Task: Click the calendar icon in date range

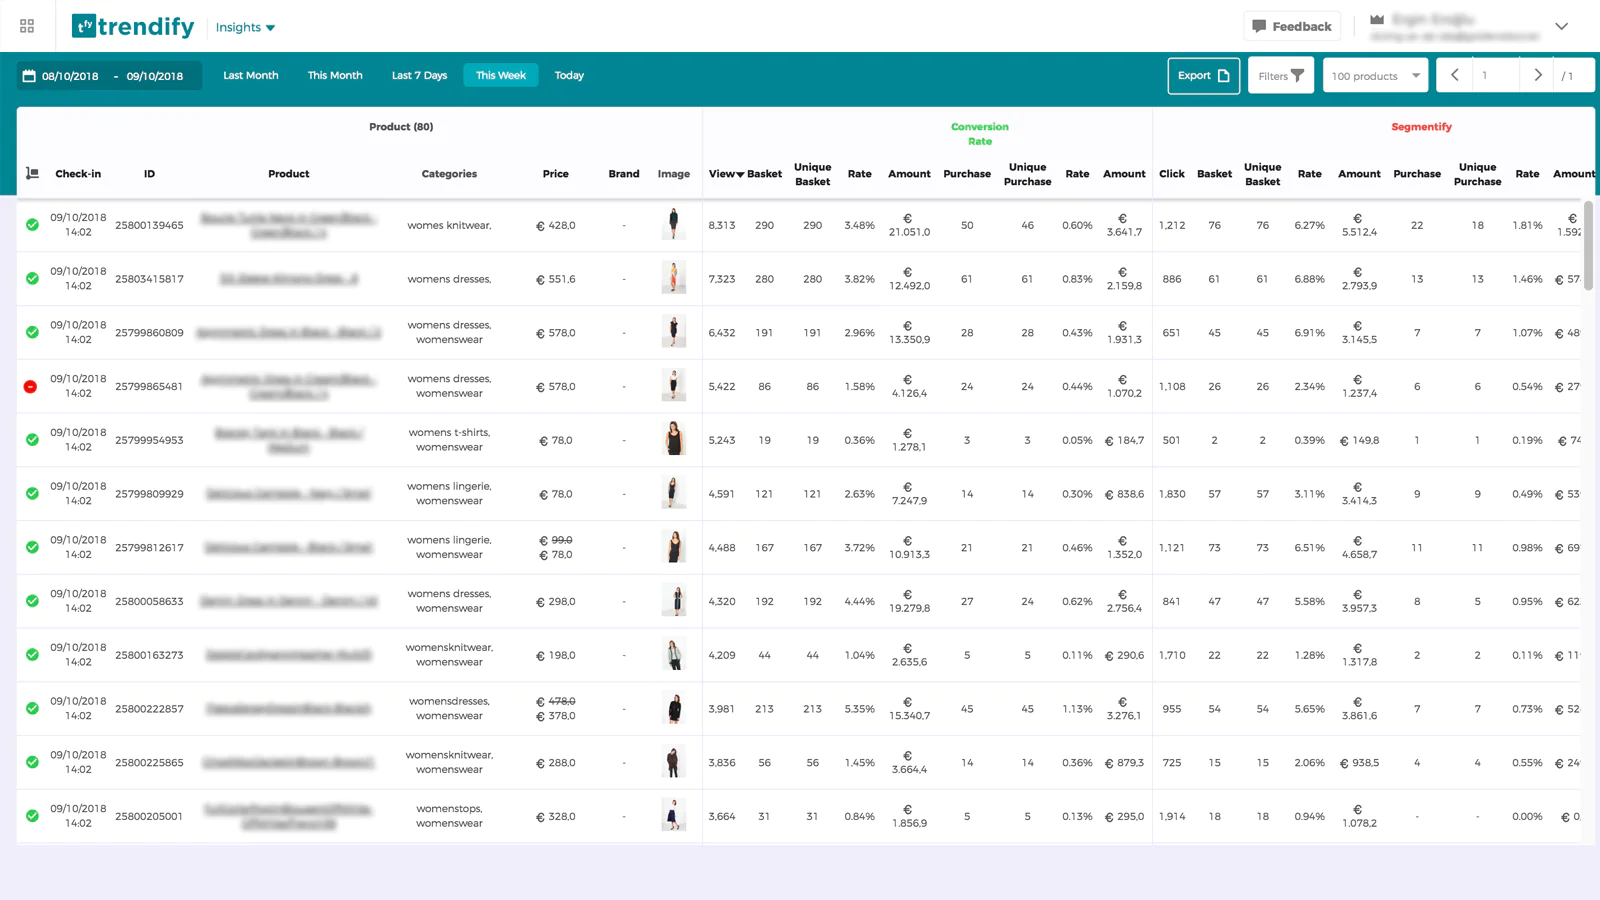Action: [x=29, y=76]
